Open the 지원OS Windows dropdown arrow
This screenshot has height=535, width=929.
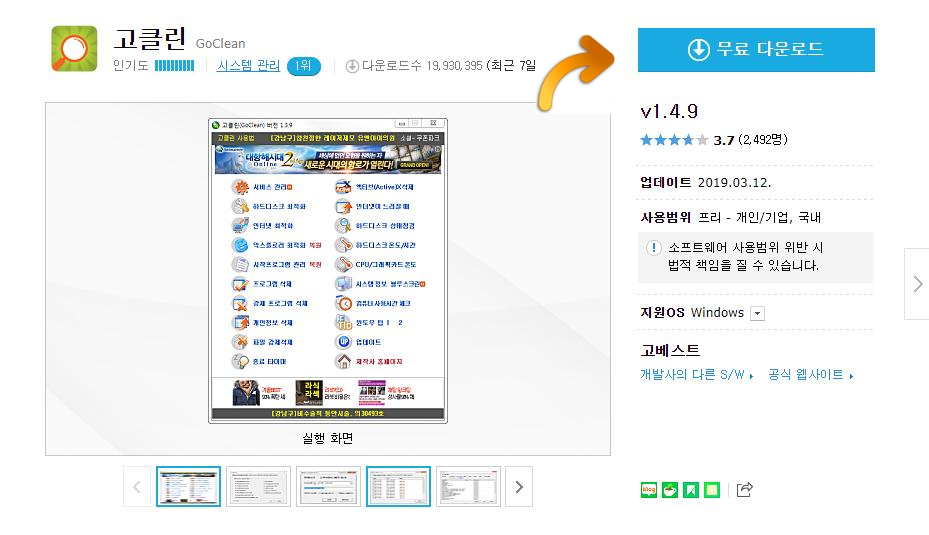click(x=757, y=313)
